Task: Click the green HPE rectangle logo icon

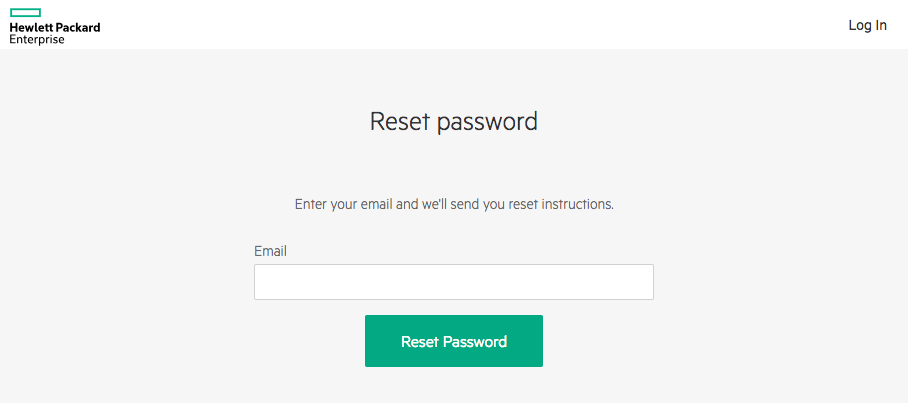Action: (25, 12)
